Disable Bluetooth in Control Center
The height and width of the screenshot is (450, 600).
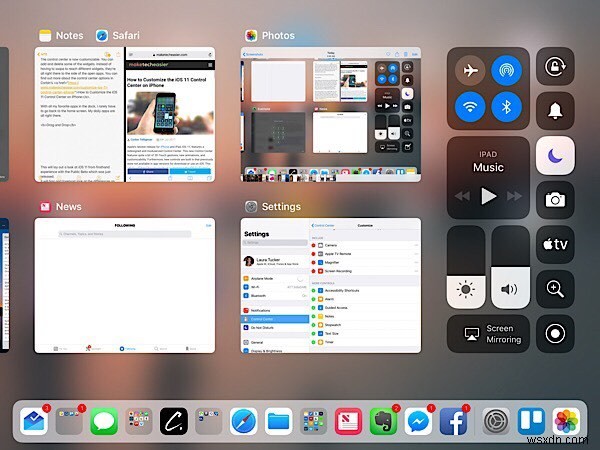[x=506, y=107]
